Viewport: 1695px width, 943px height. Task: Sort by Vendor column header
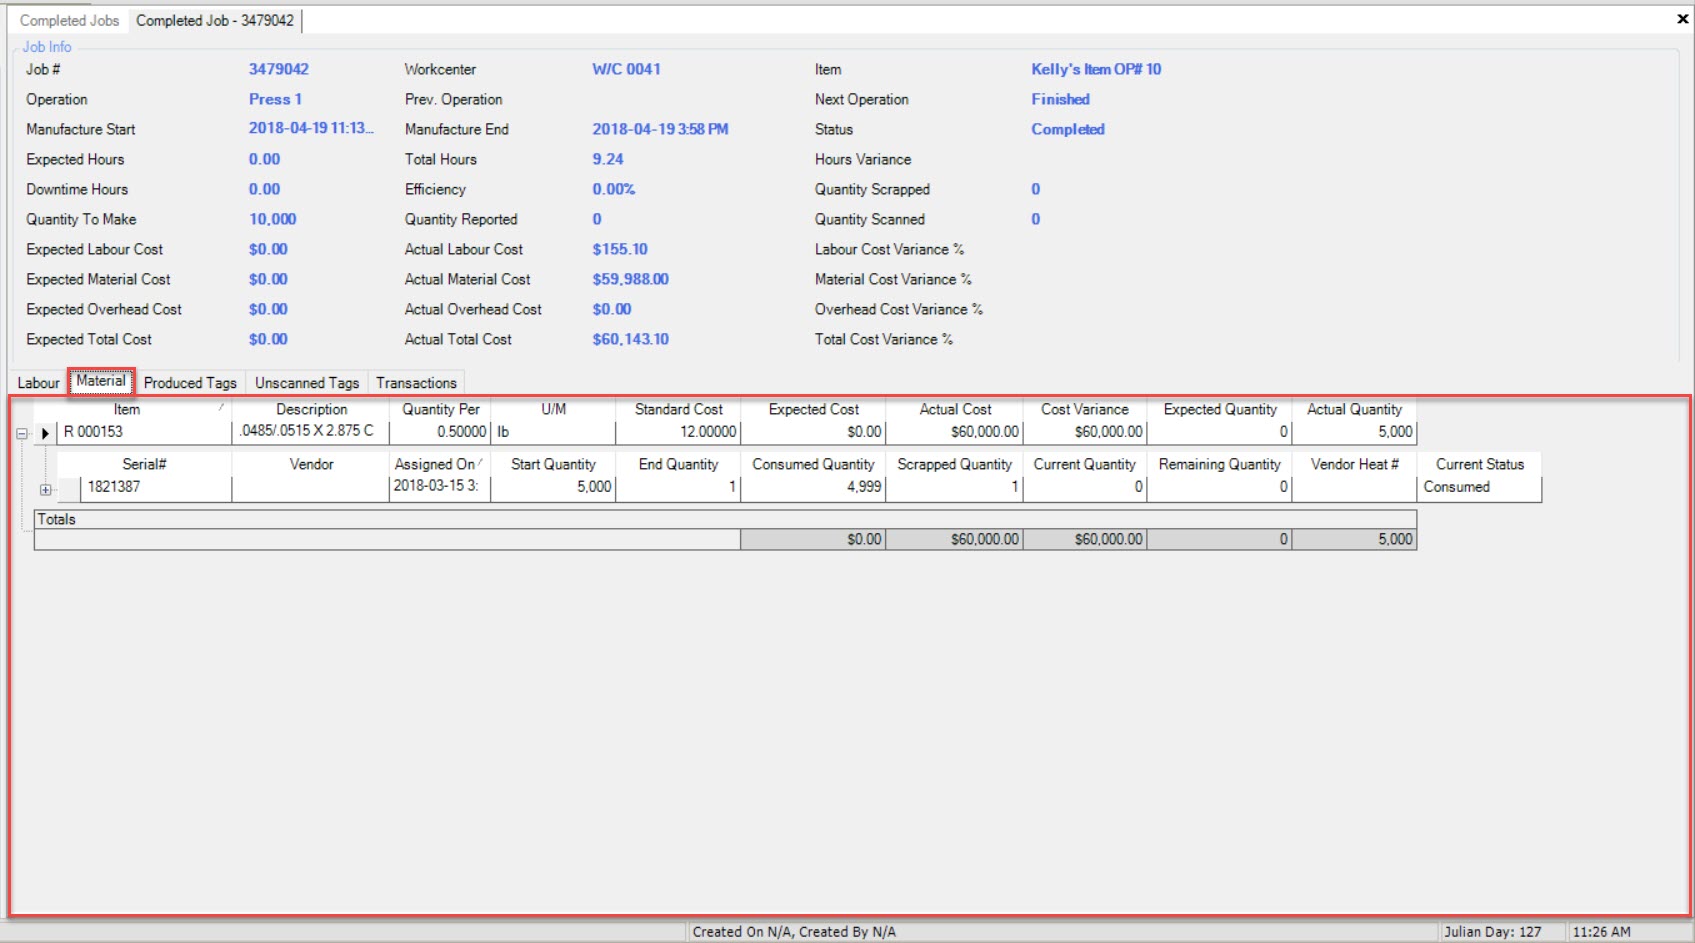click(311, 465)
